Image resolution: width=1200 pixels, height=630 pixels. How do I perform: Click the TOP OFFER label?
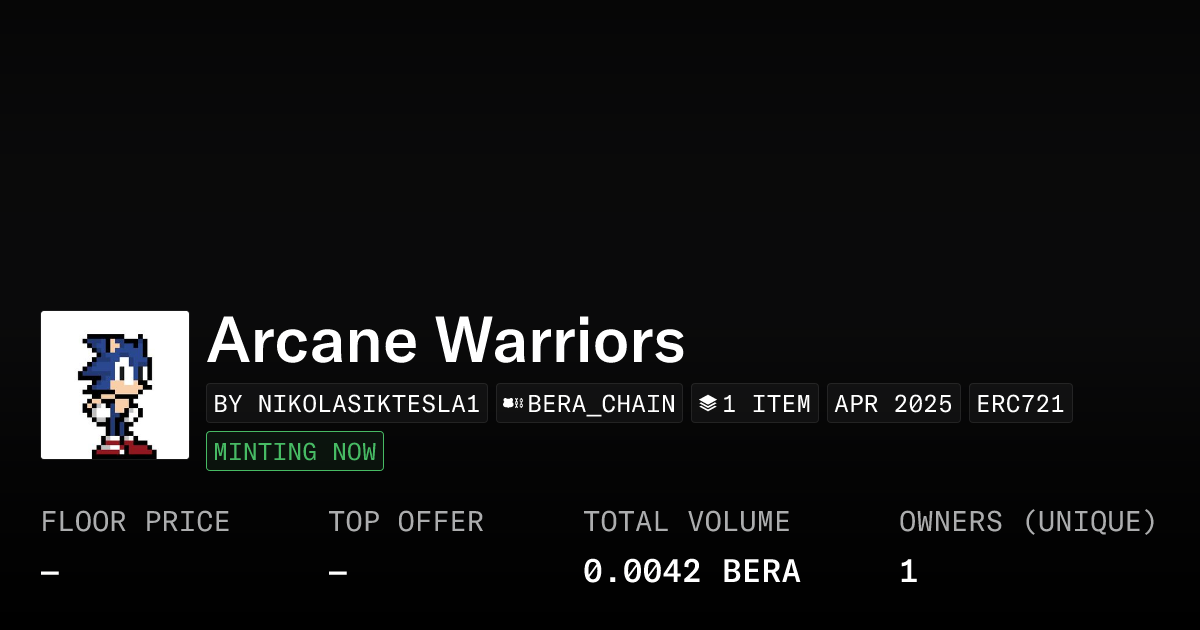(406, 522)
